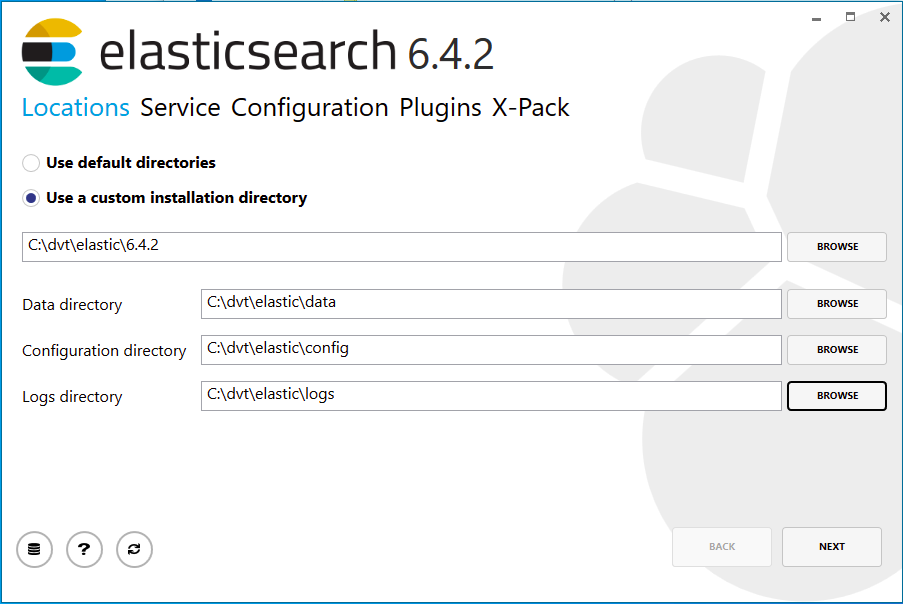
Task: Edit the Logs directory path field
Action: (x=491, y=396)
